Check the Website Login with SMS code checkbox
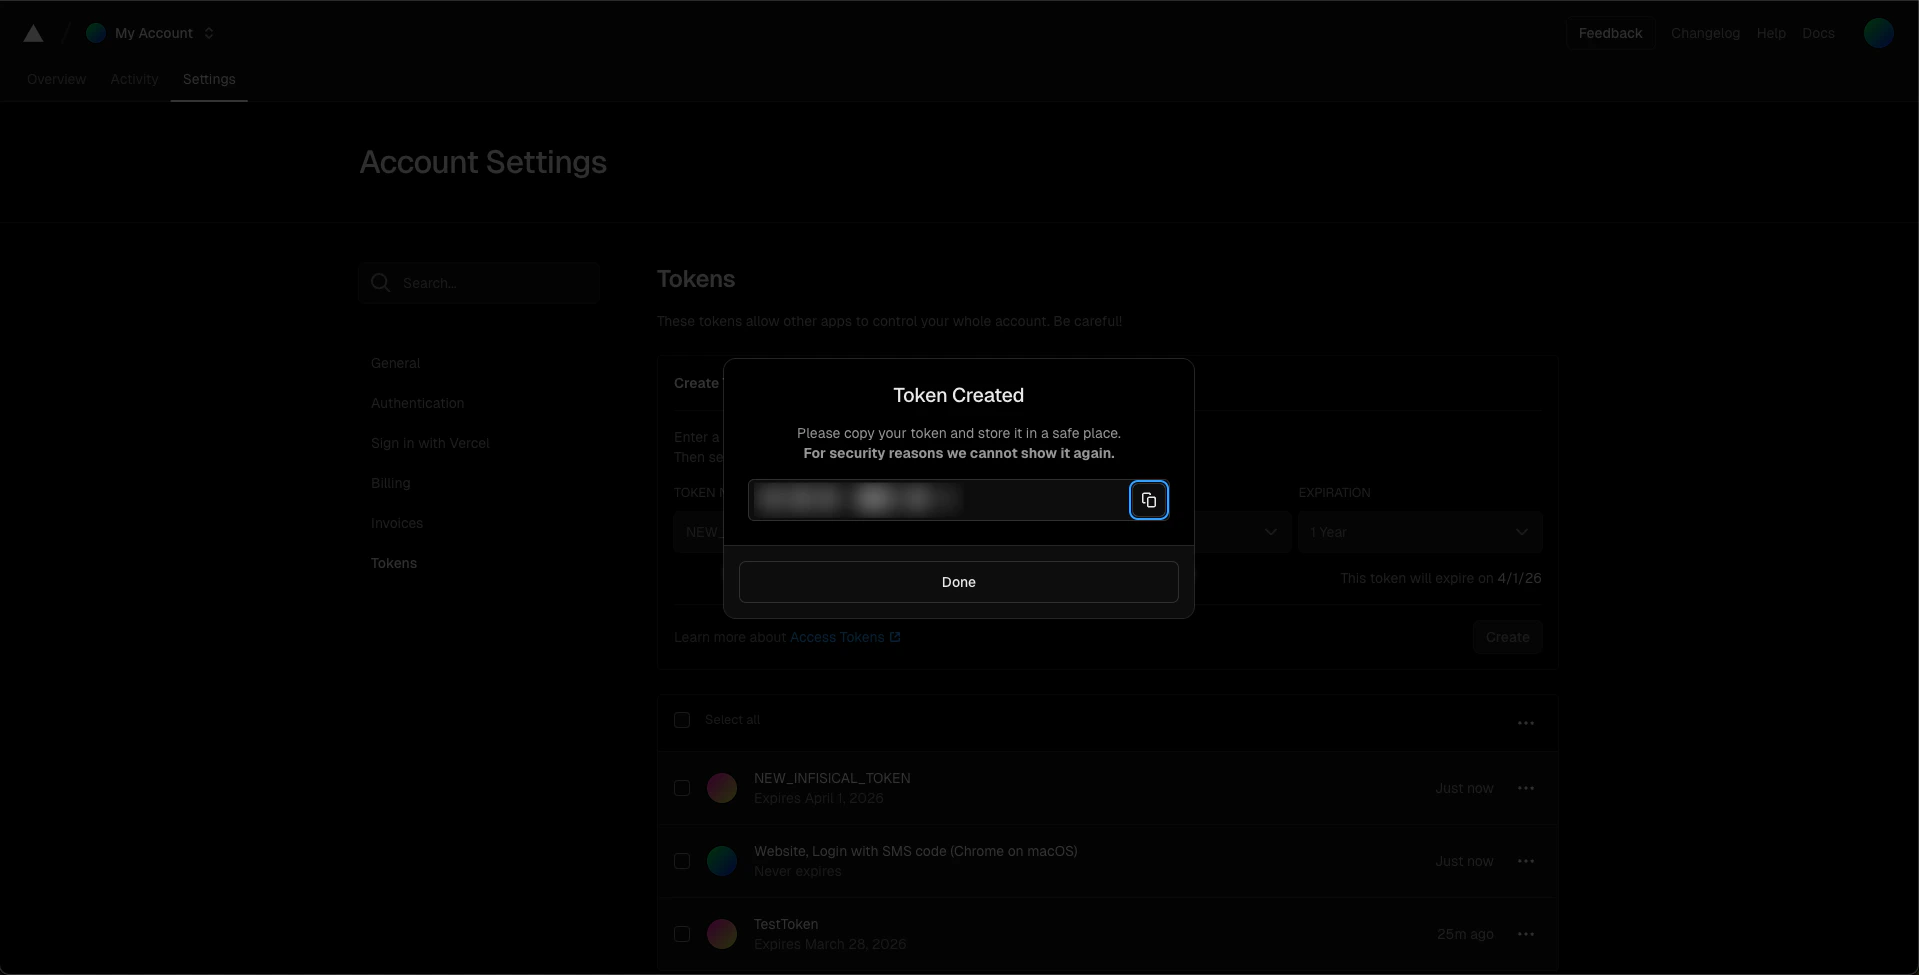The width and height of the screenshot is (1919, 975). click(682, 861)
